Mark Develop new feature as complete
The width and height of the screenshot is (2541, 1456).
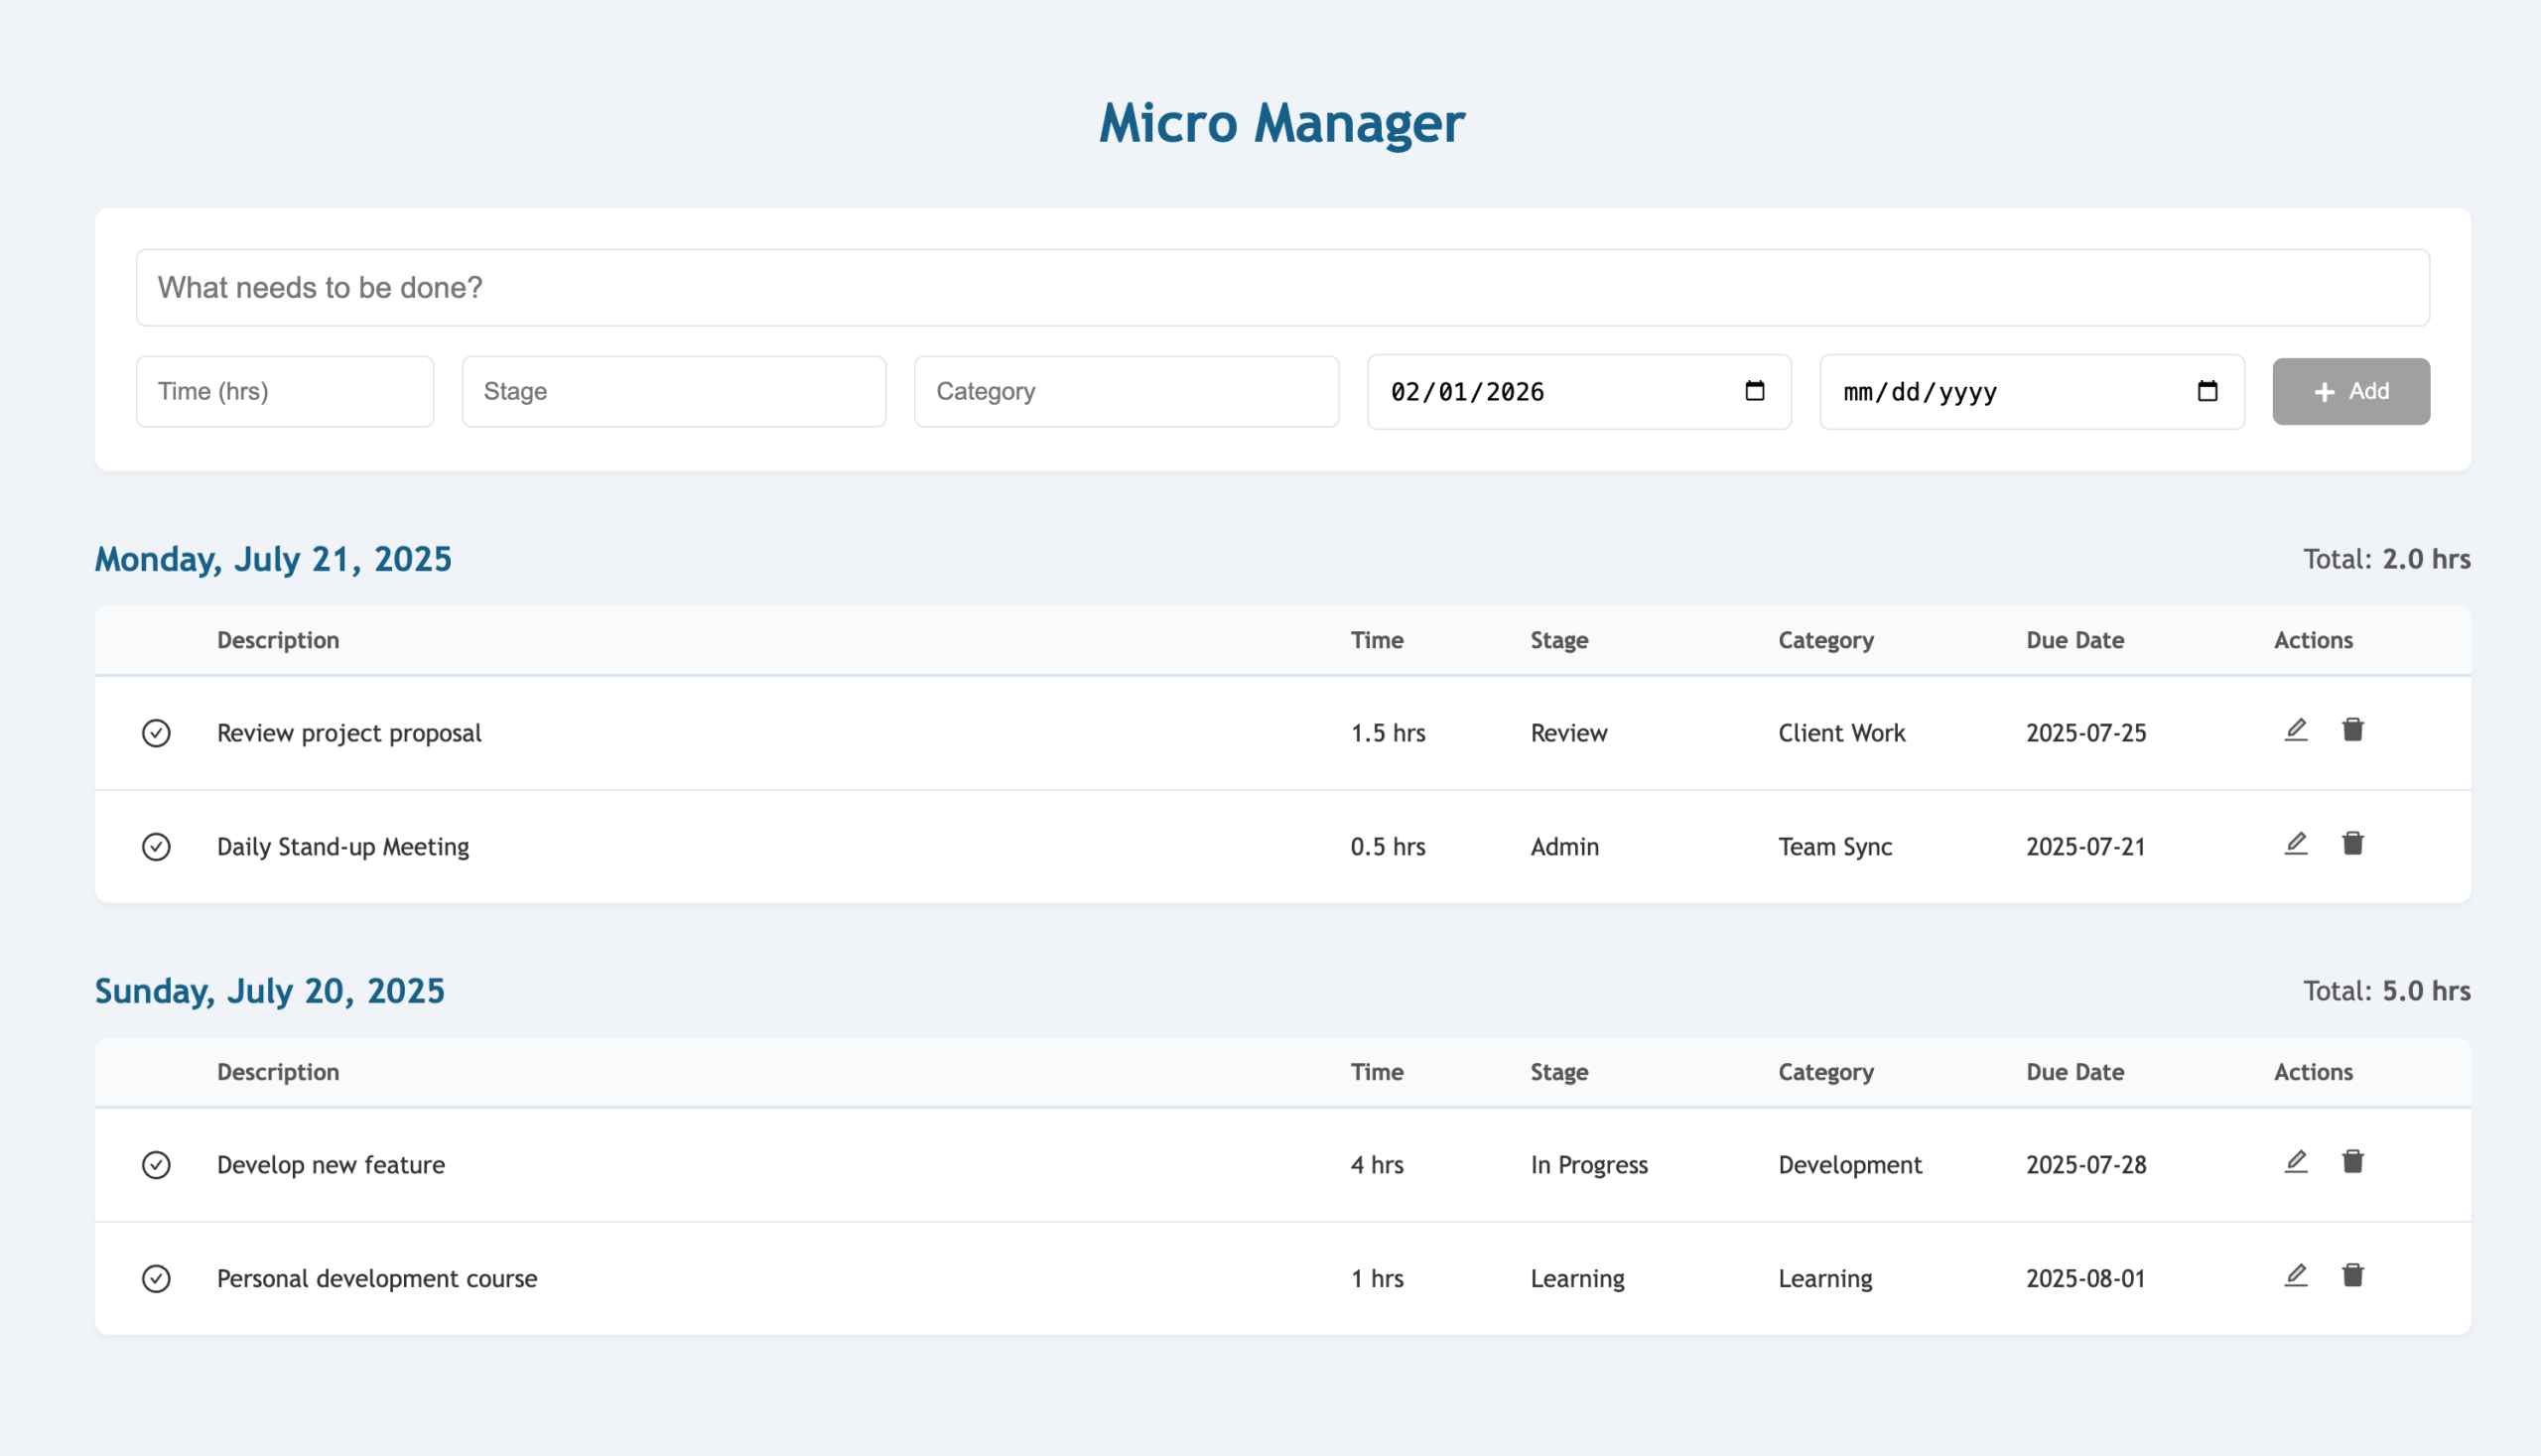point(156,1165)
